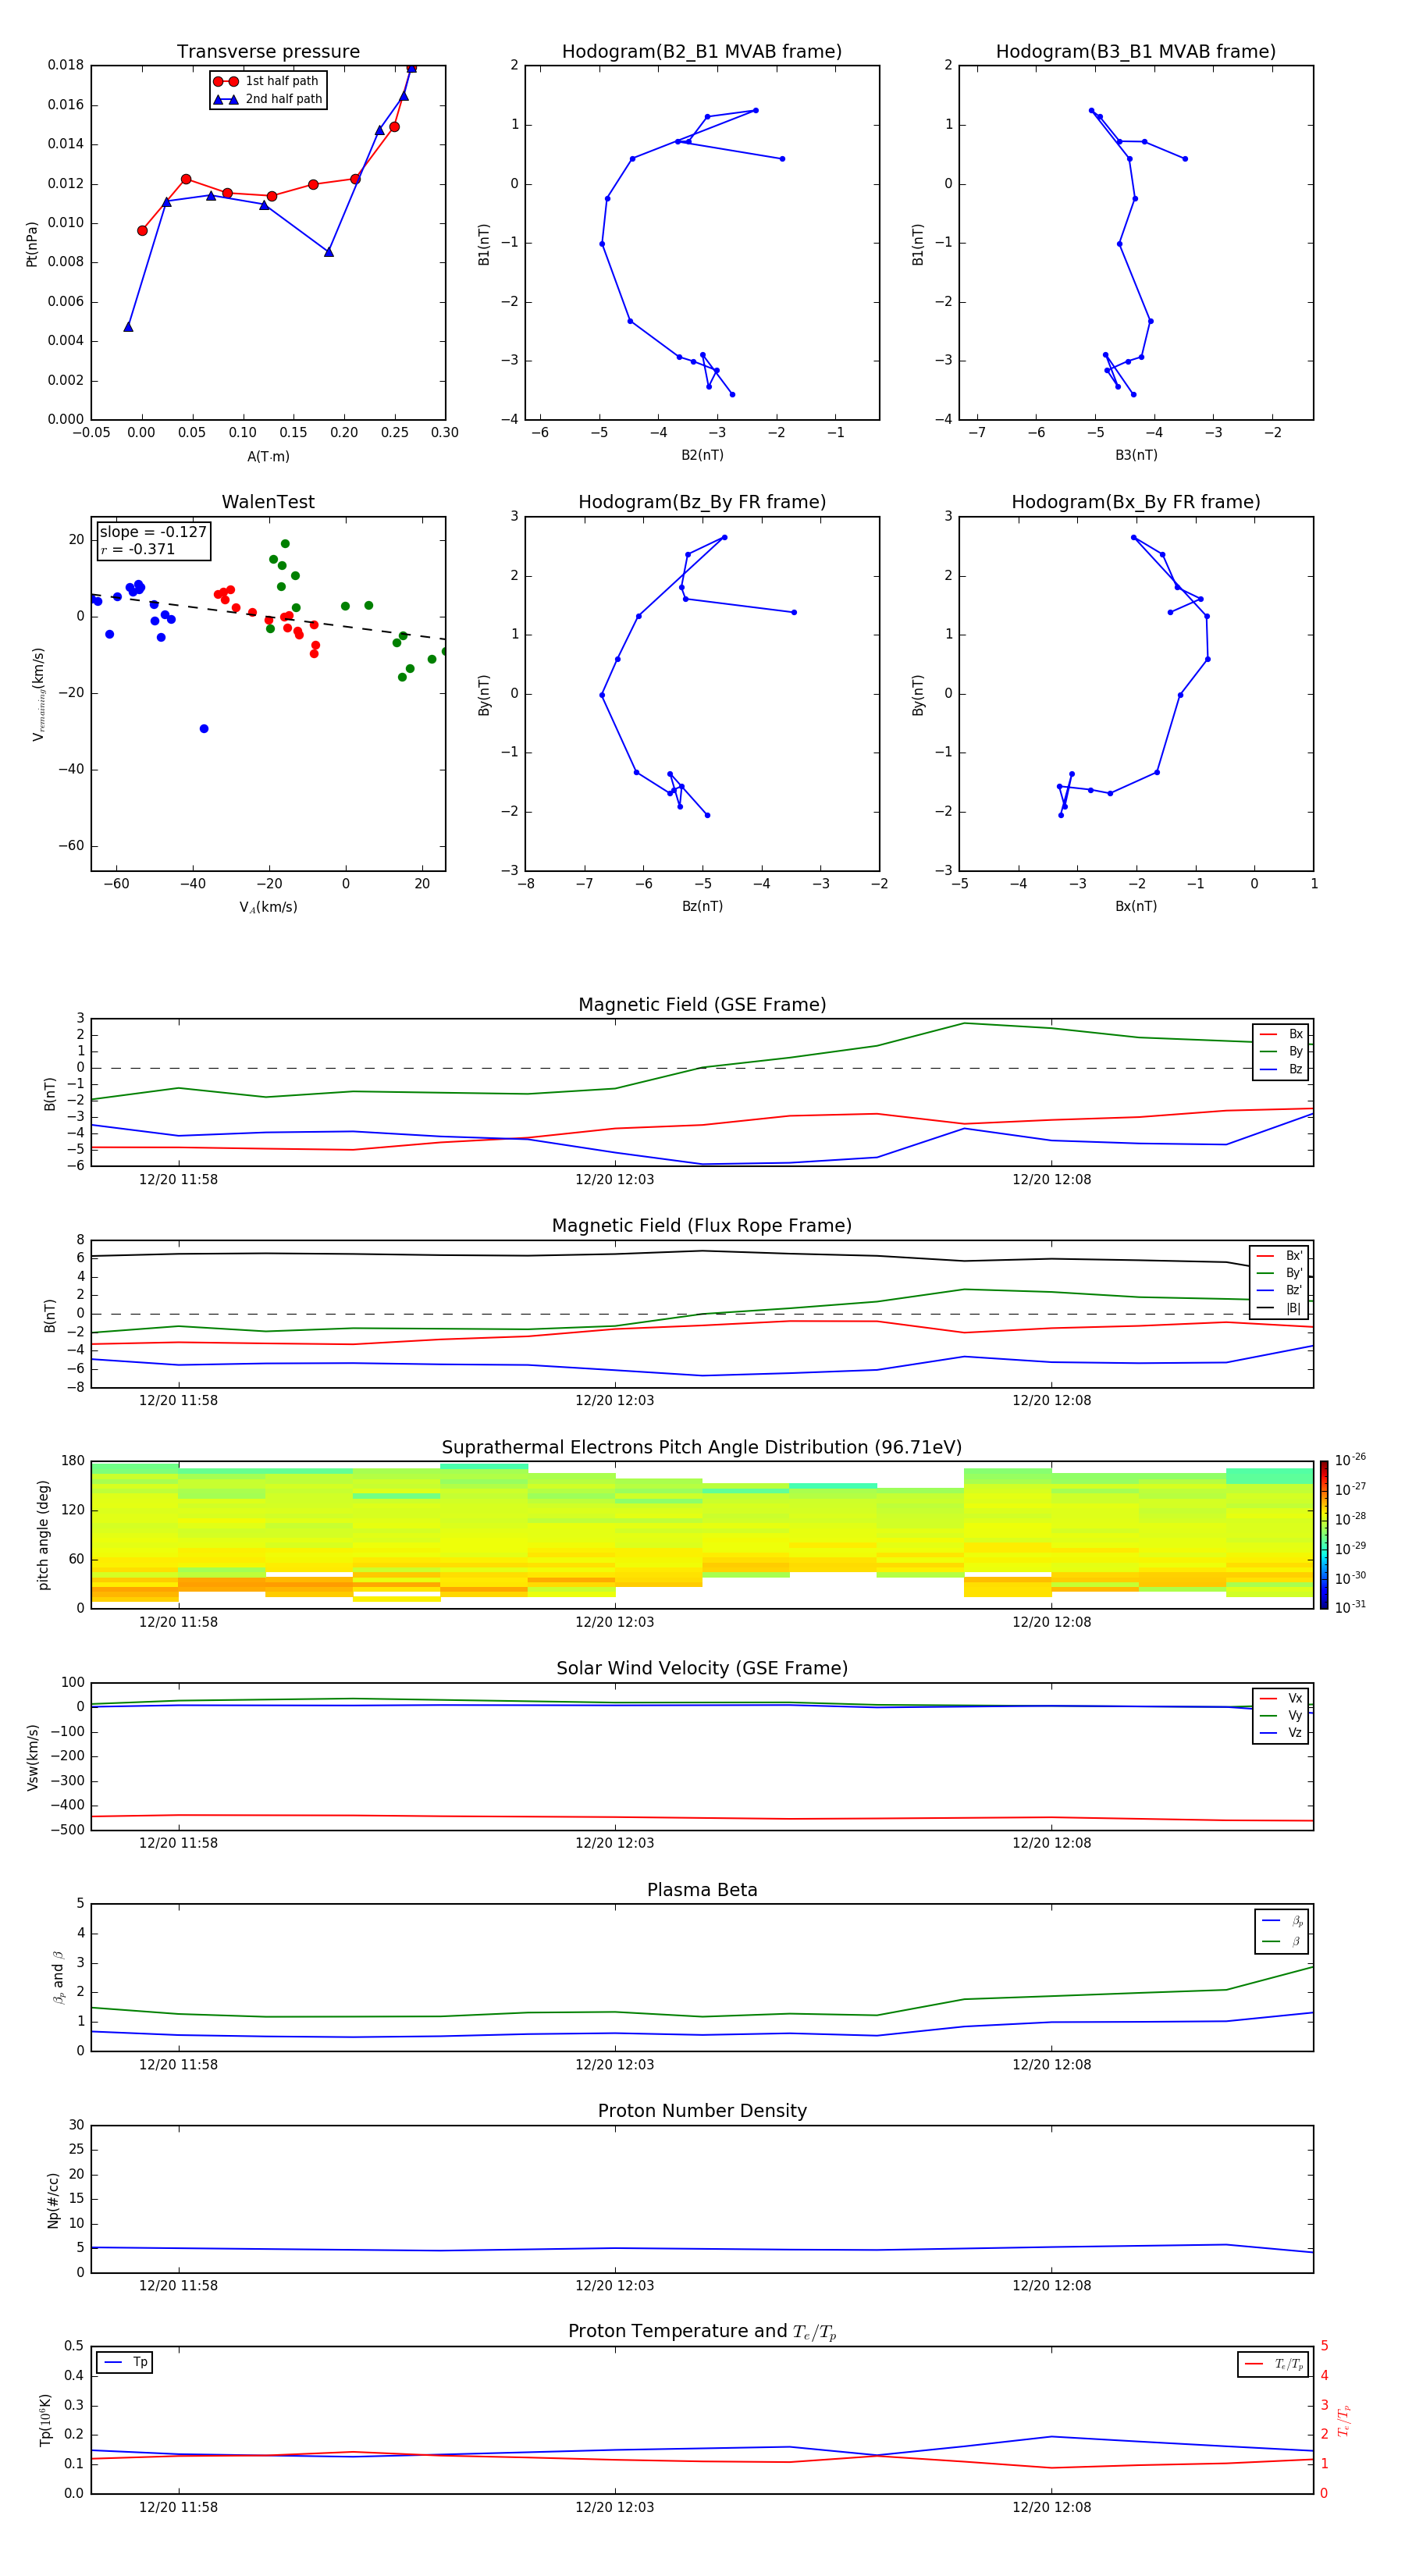The width and height of the screenshot is (1405, 2576).
Task: Click 'Magnetic Field (Flux Rope Frame)' title
Action: pyautogui.click(x=702, y=1226)
